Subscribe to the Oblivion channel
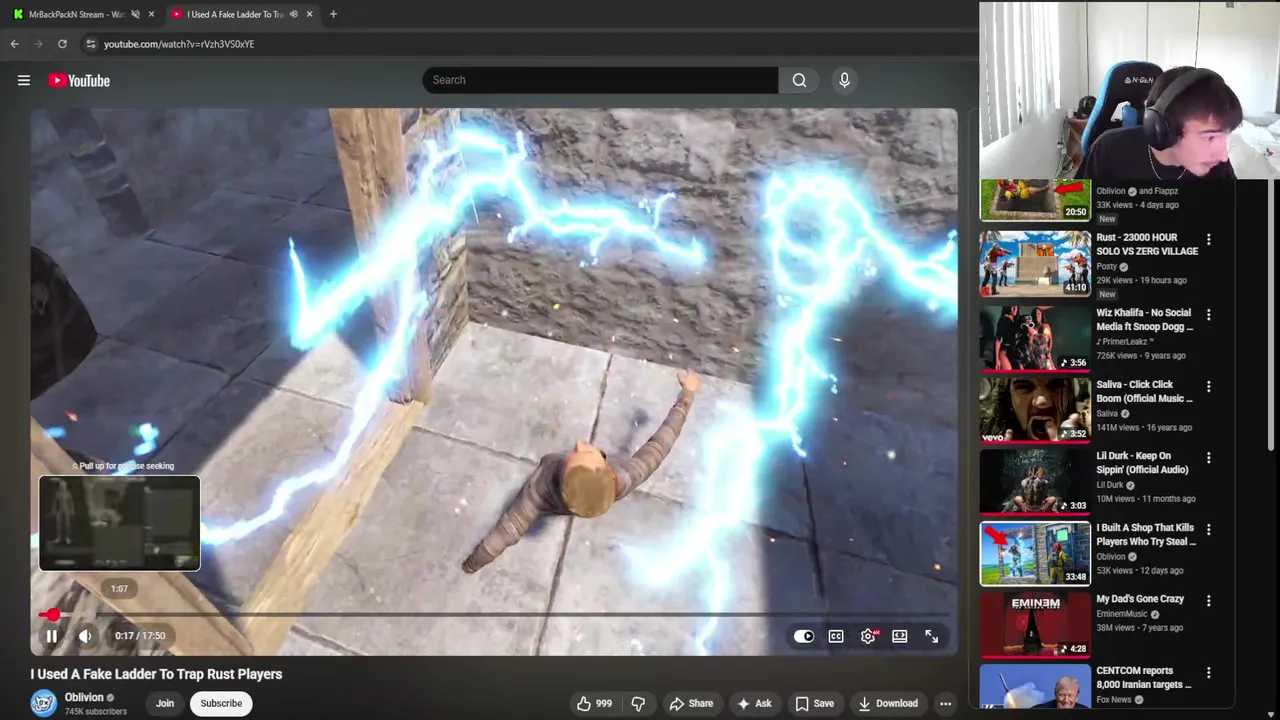Screen dimensions: 1280x720 221,703
